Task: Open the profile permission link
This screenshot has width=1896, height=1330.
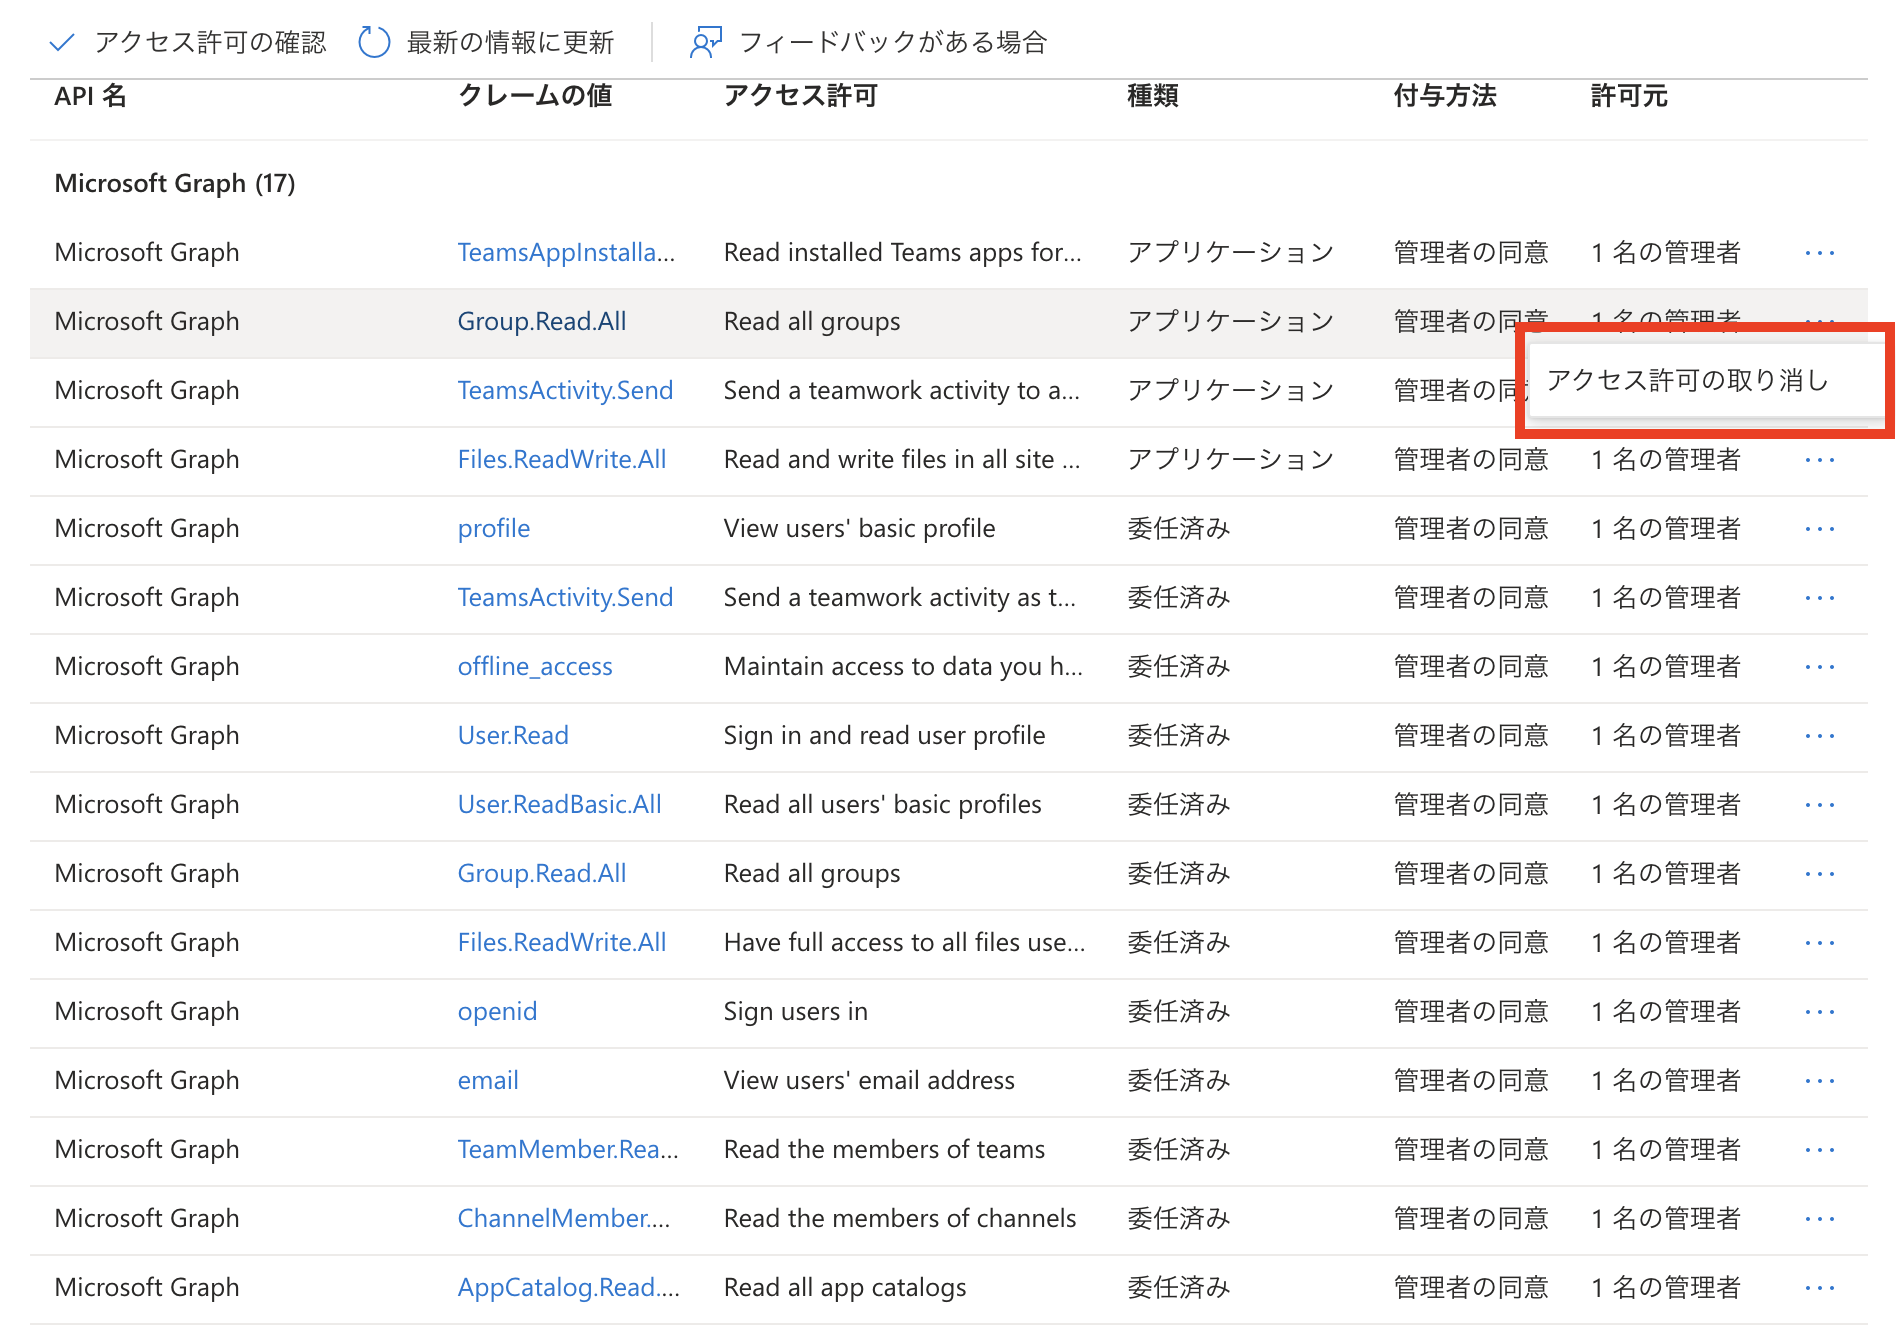Action: (x=494, y=528)
